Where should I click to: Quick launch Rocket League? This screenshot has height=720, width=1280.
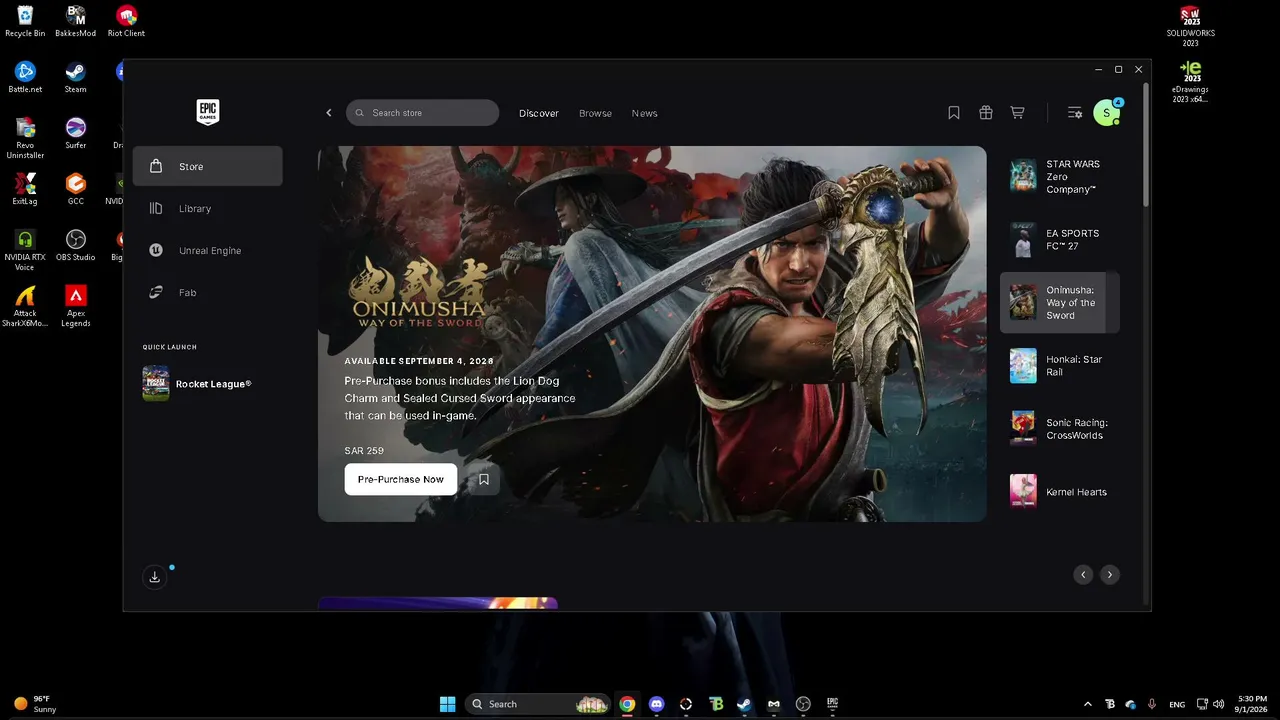[x=208, y=384]
